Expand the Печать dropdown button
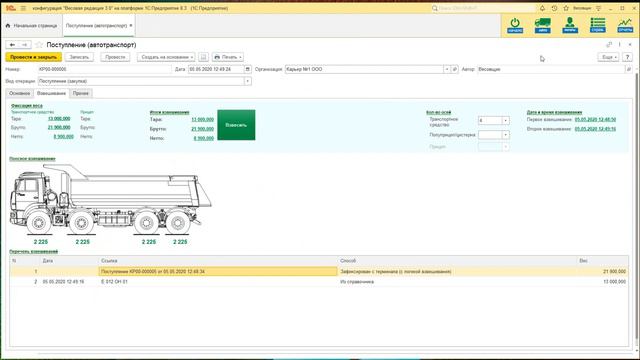 click(228, 57)
